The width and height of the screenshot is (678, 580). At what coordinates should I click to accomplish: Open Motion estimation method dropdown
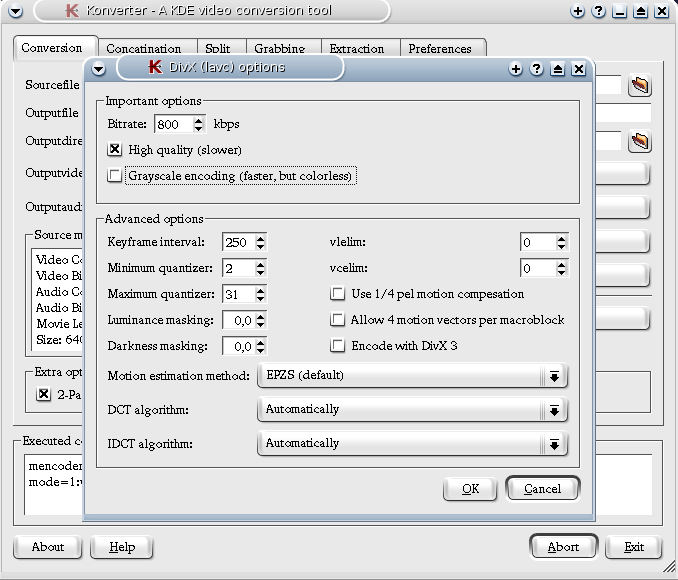click(412, 375)
